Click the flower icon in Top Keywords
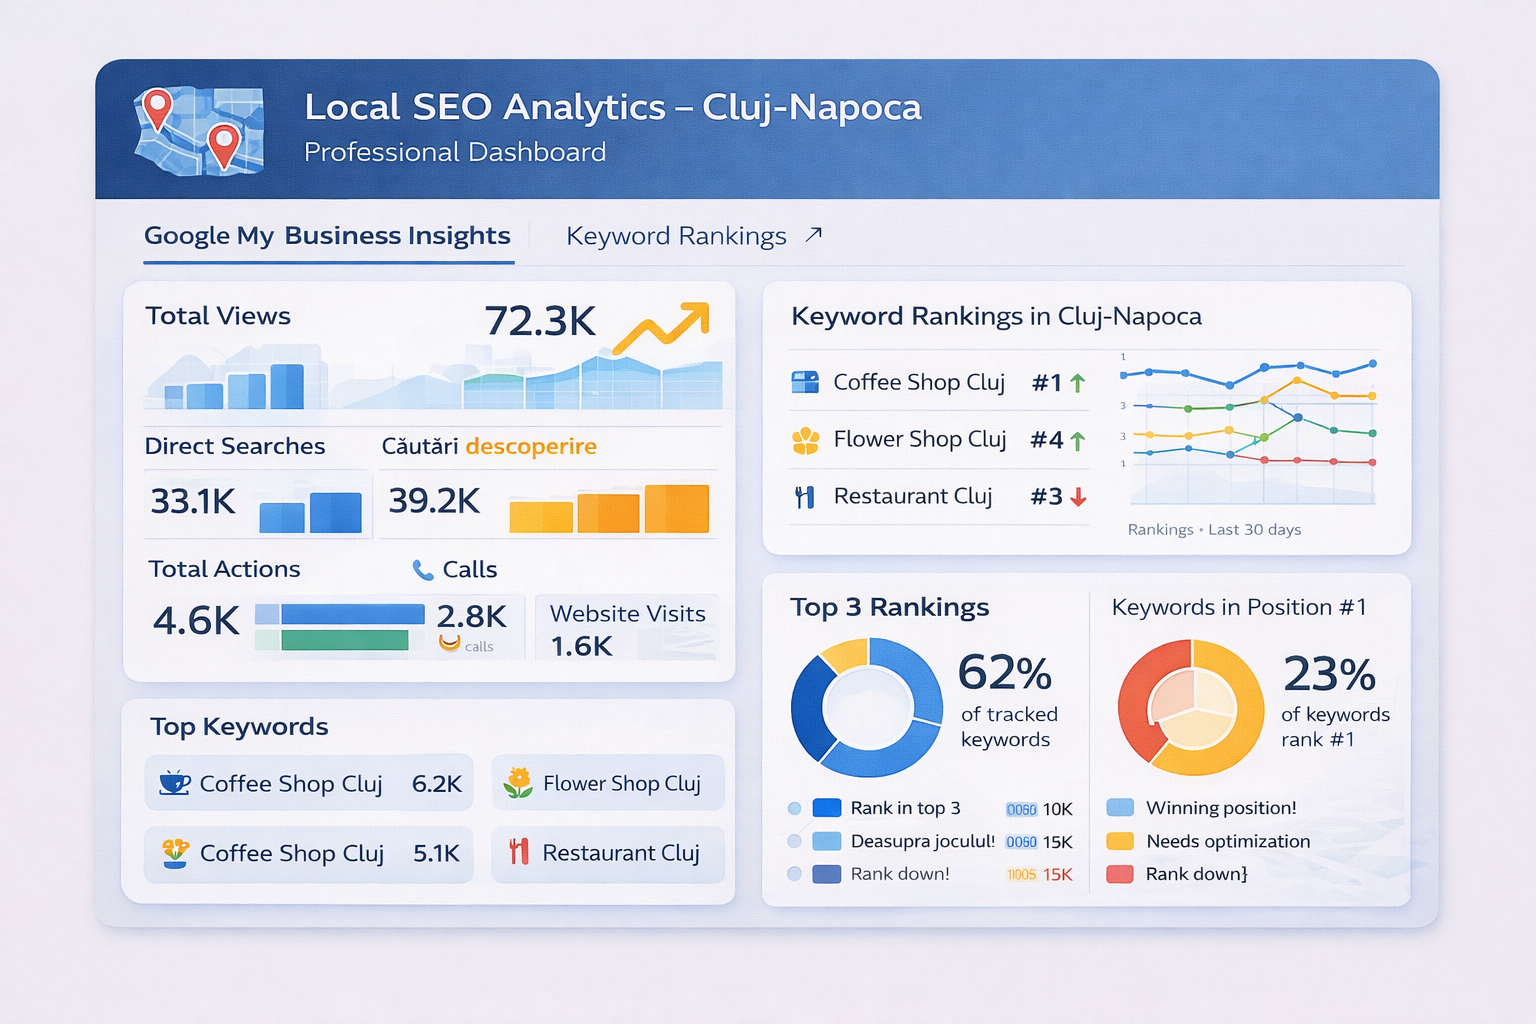The image size is (1536, 1024). 518,783
